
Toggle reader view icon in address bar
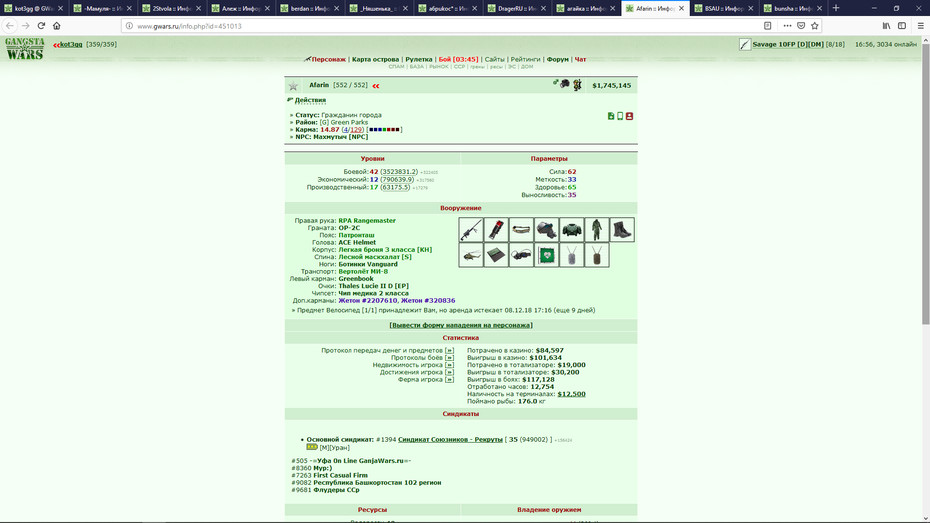767,25
